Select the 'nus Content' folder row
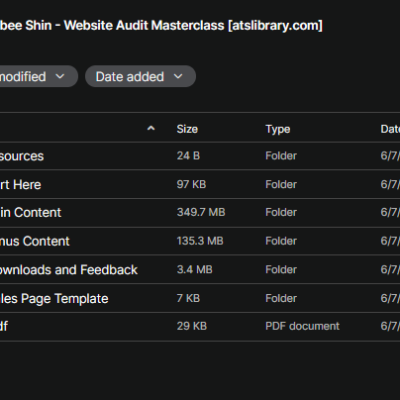 tap(200, 241)
